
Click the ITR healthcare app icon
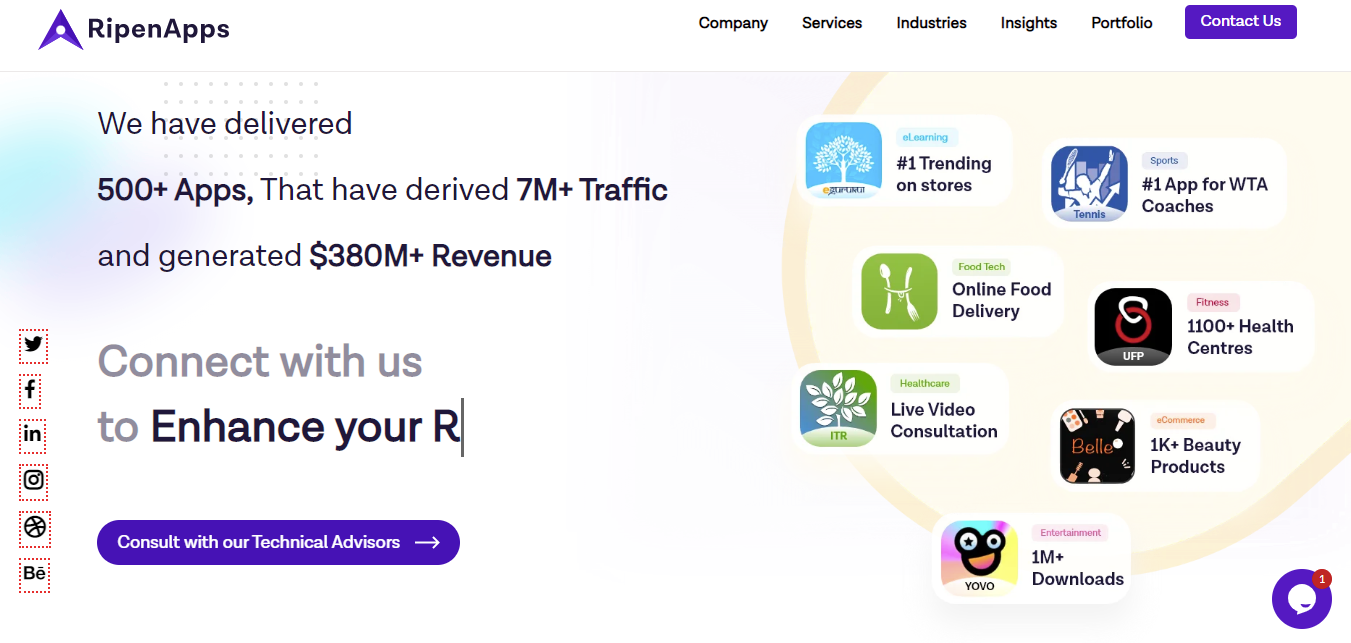pos(838,408)
